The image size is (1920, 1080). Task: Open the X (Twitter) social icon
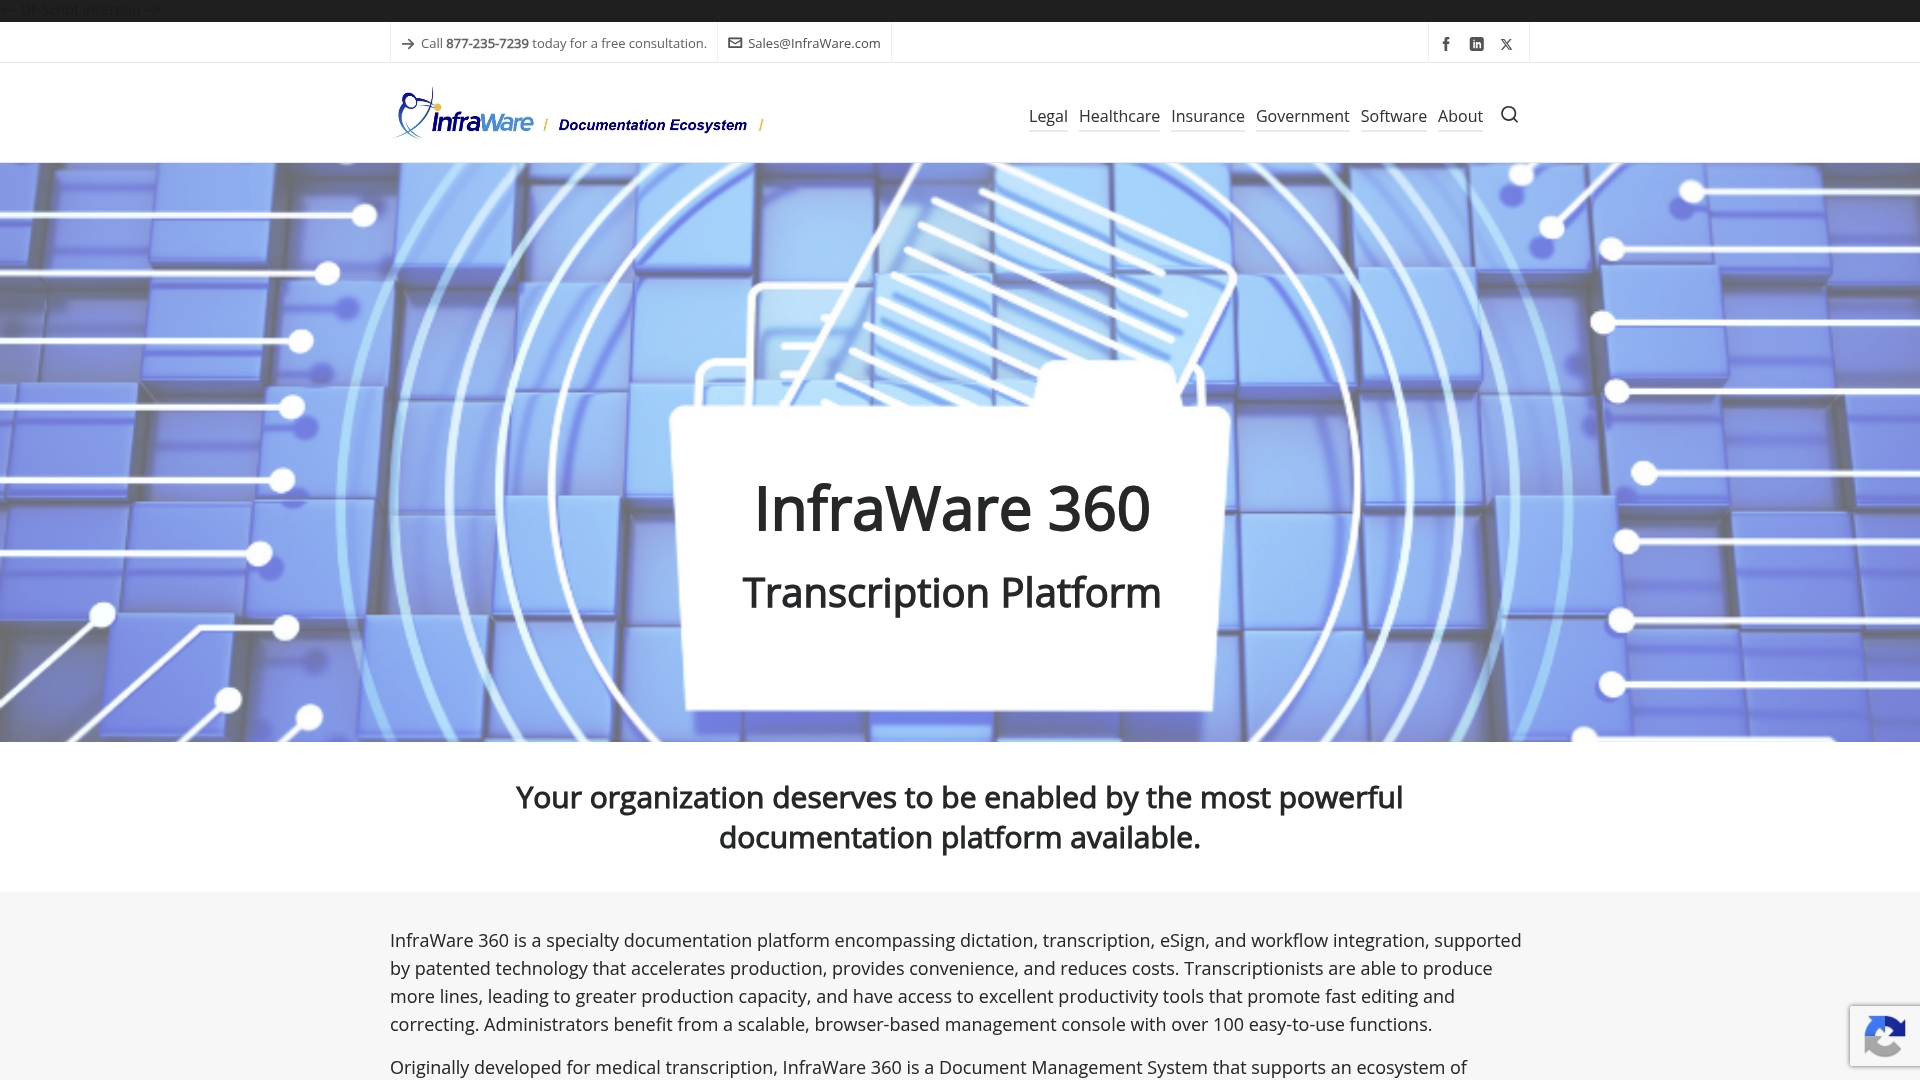(x=1506, y=44)
